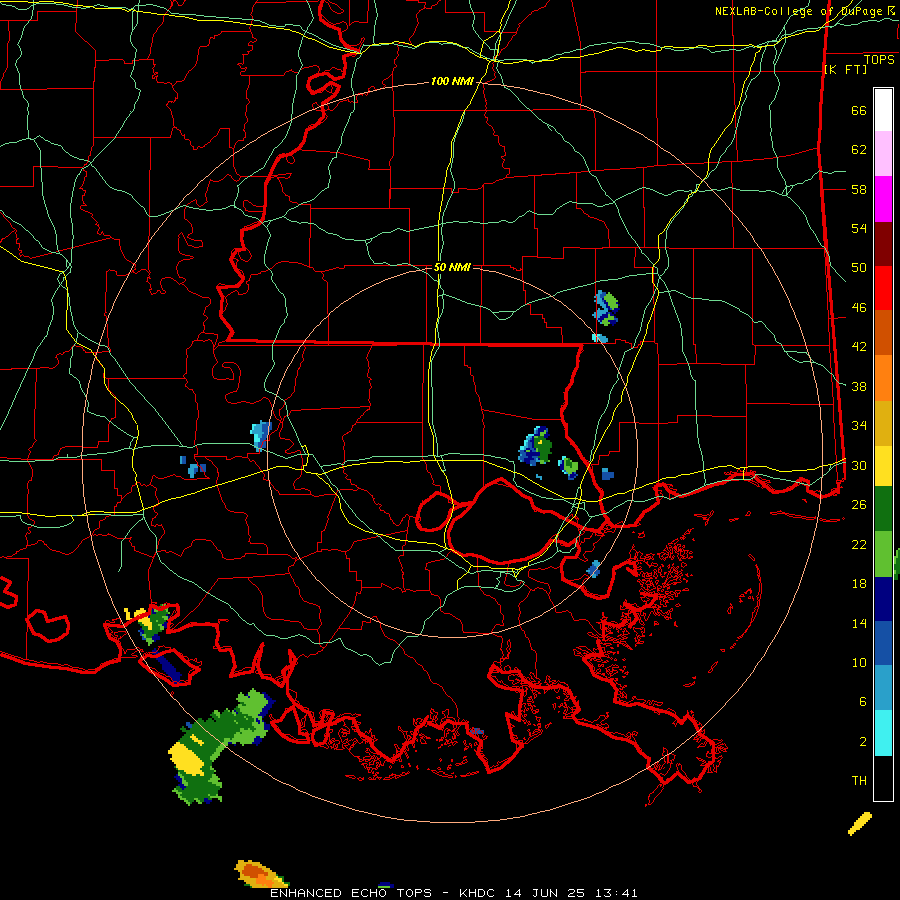Click the 14 JUN 25 13:41 timestamp
This screenshot has width=900, height=900.
pyautogui.click(x=571, y=893)
